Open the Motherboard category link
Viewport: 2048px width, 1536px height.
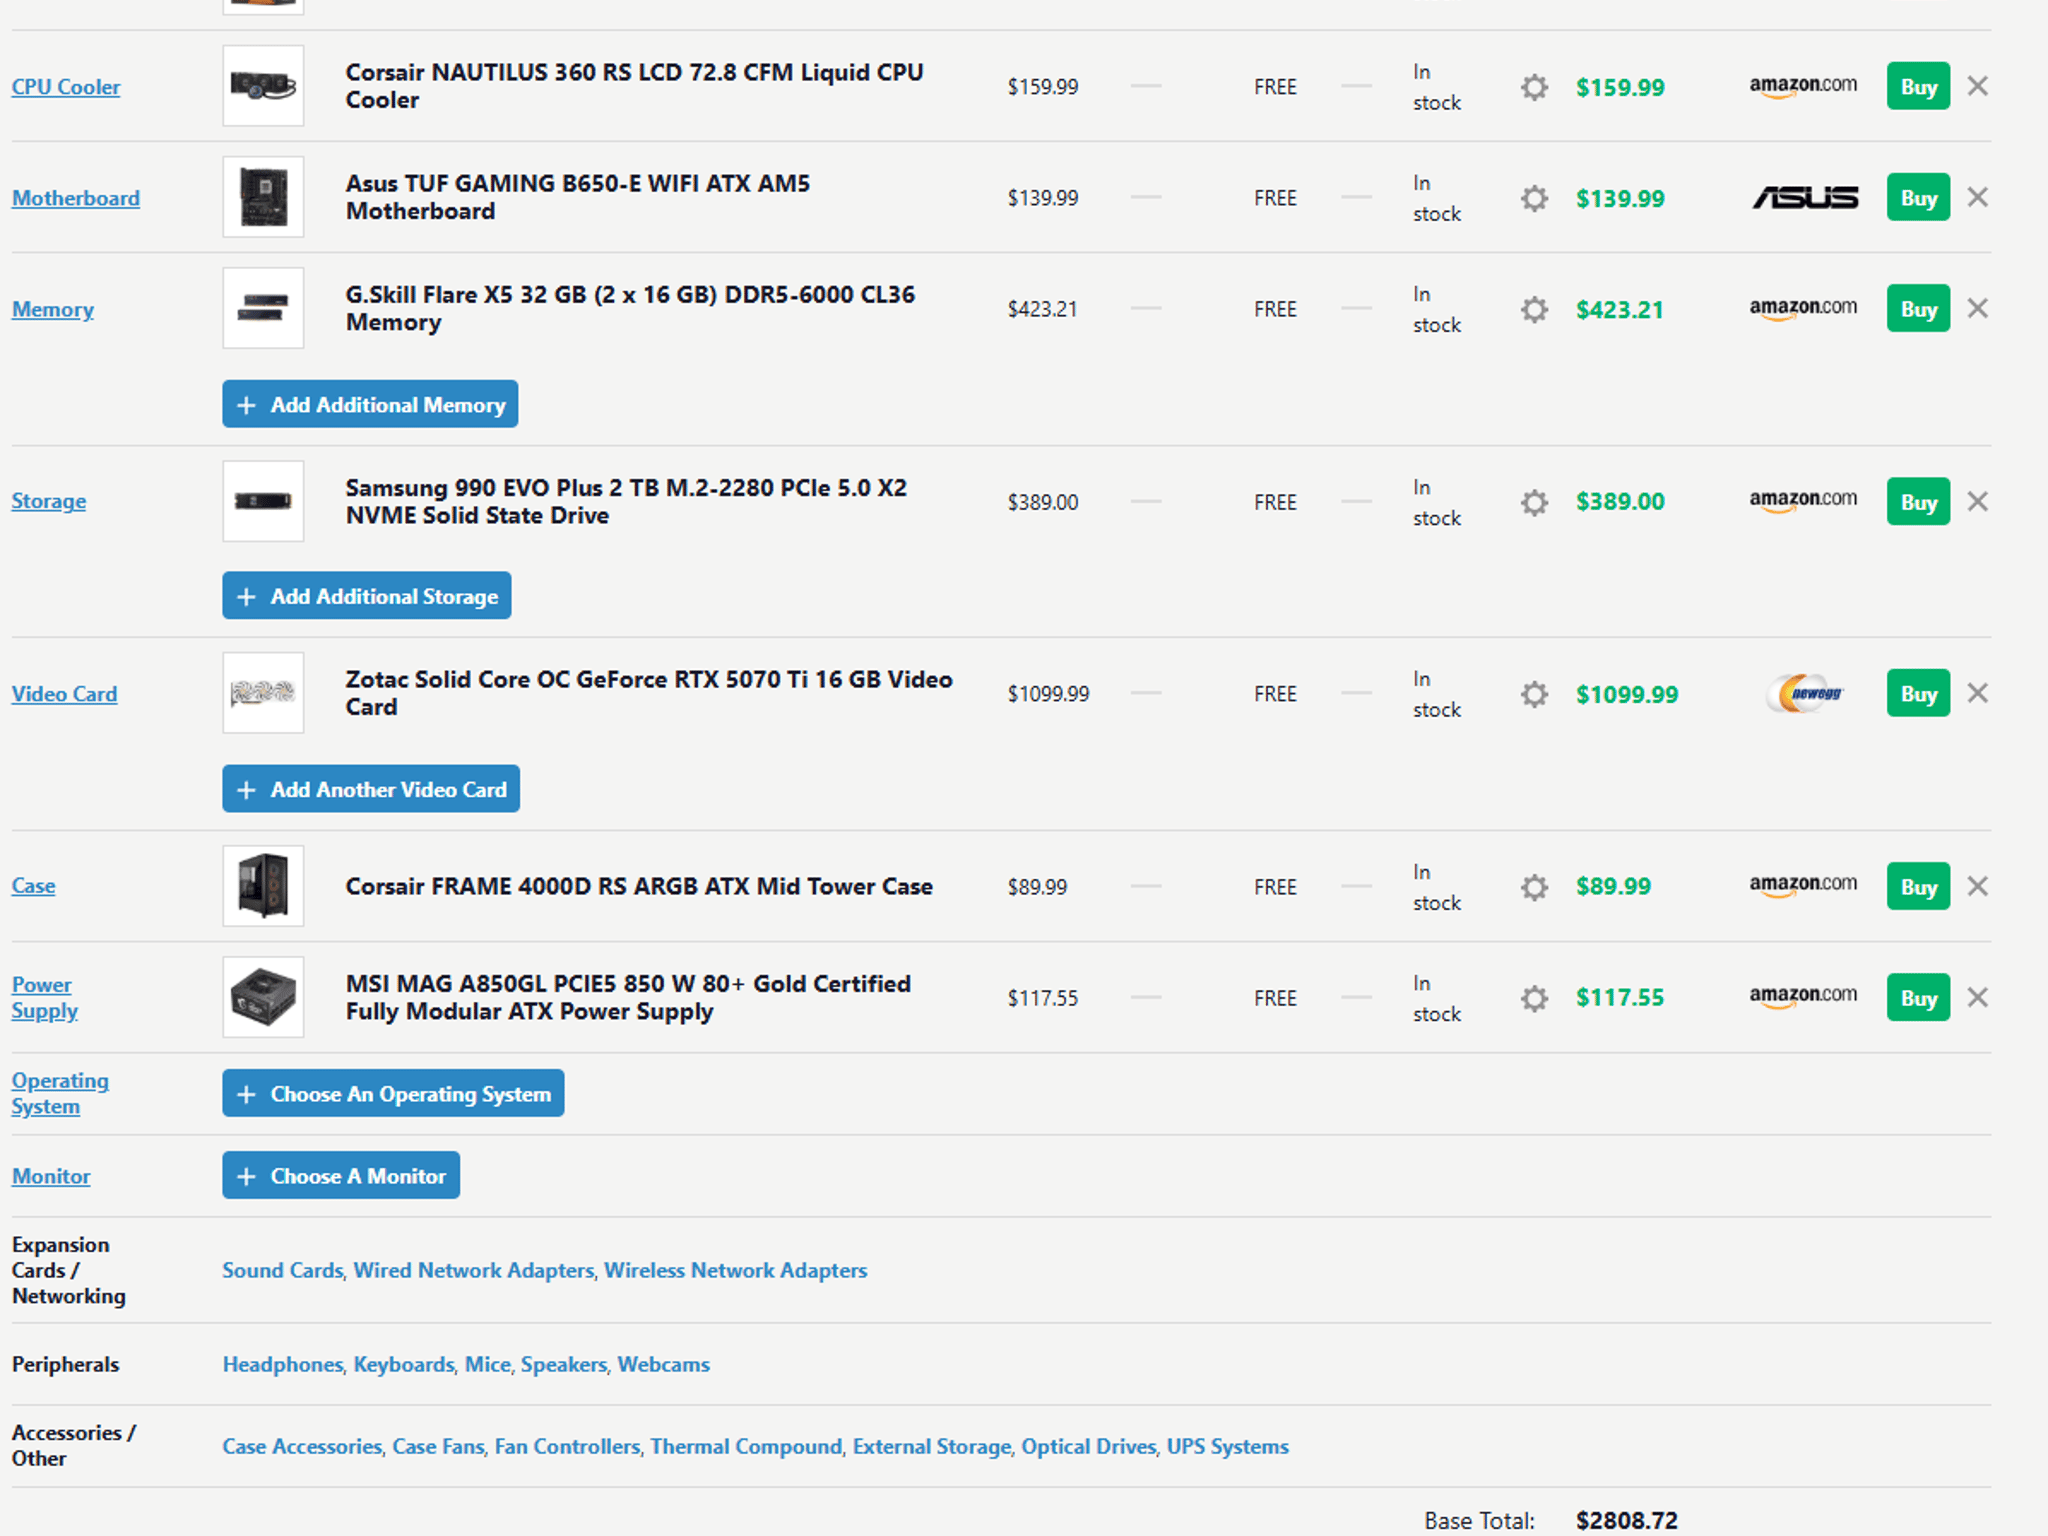(x=76, y=198)
